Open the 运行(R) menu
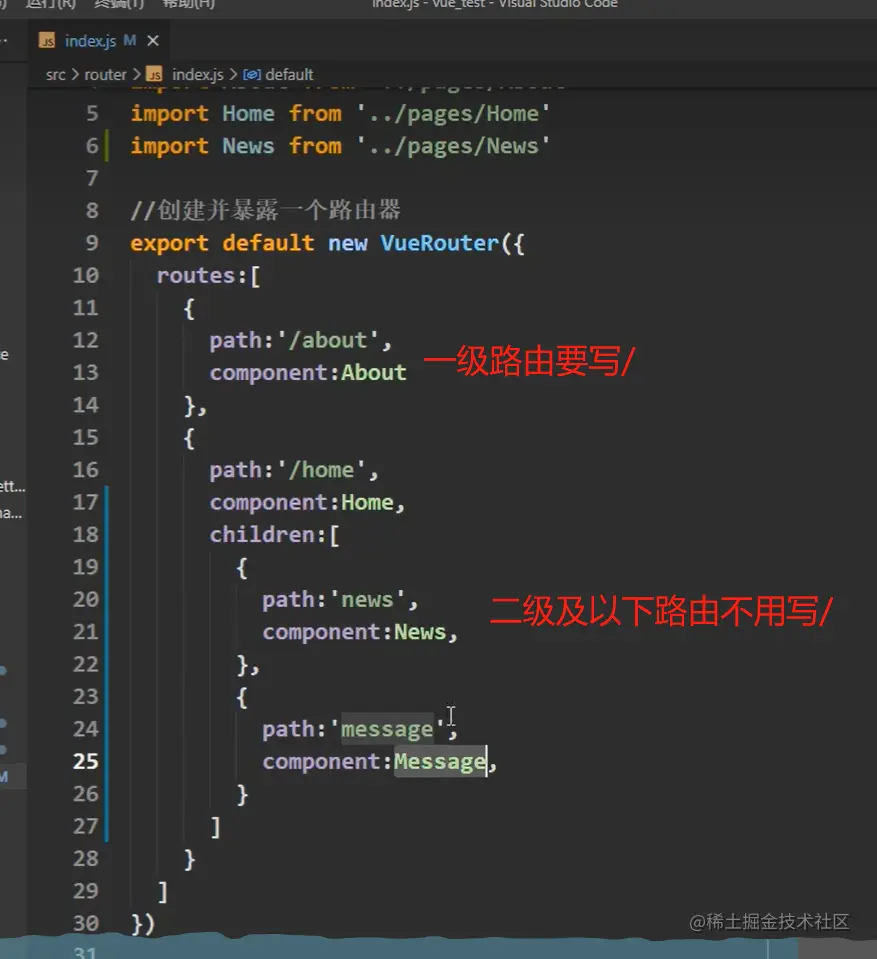877x959 pixels. click(x=50, y=4)
